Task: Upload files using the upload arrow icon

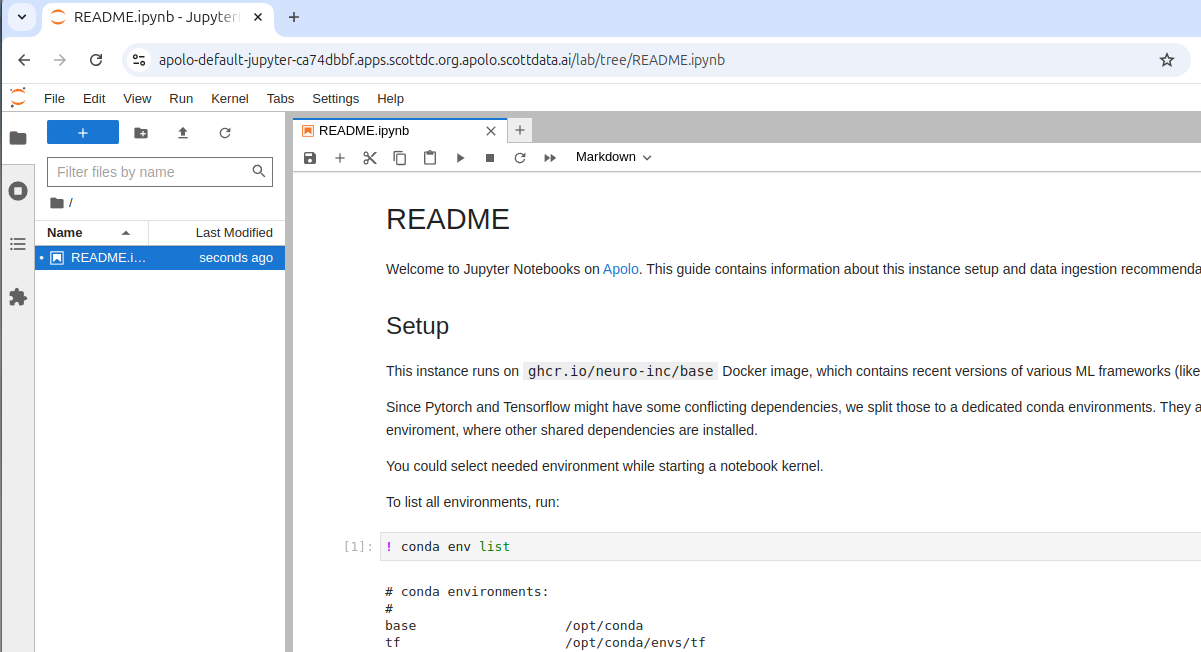Action: click(x=183, y=133)
